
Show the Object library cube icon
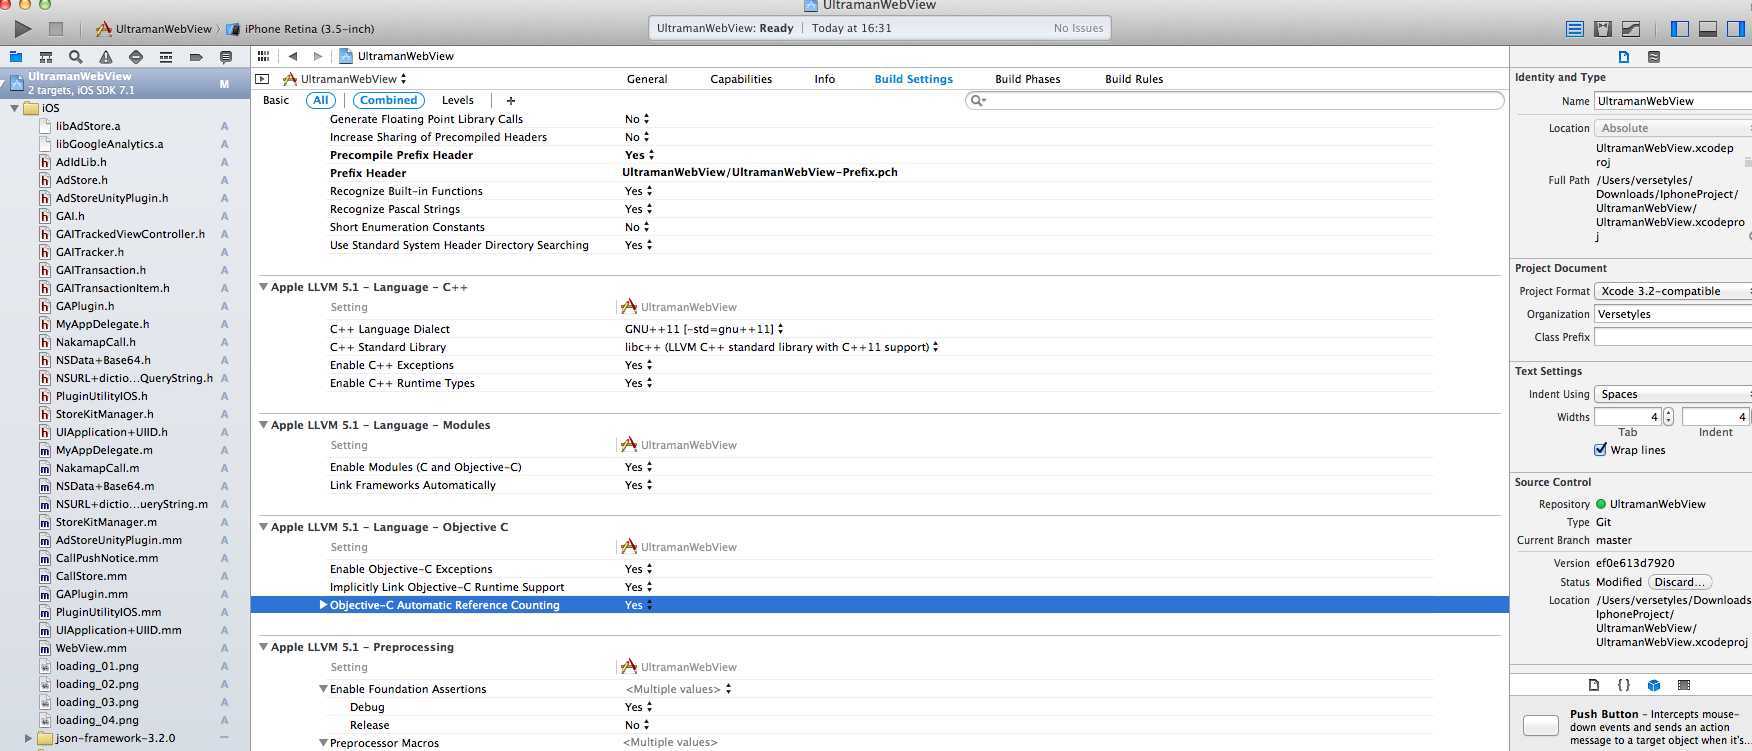(x=1654, y=685)
